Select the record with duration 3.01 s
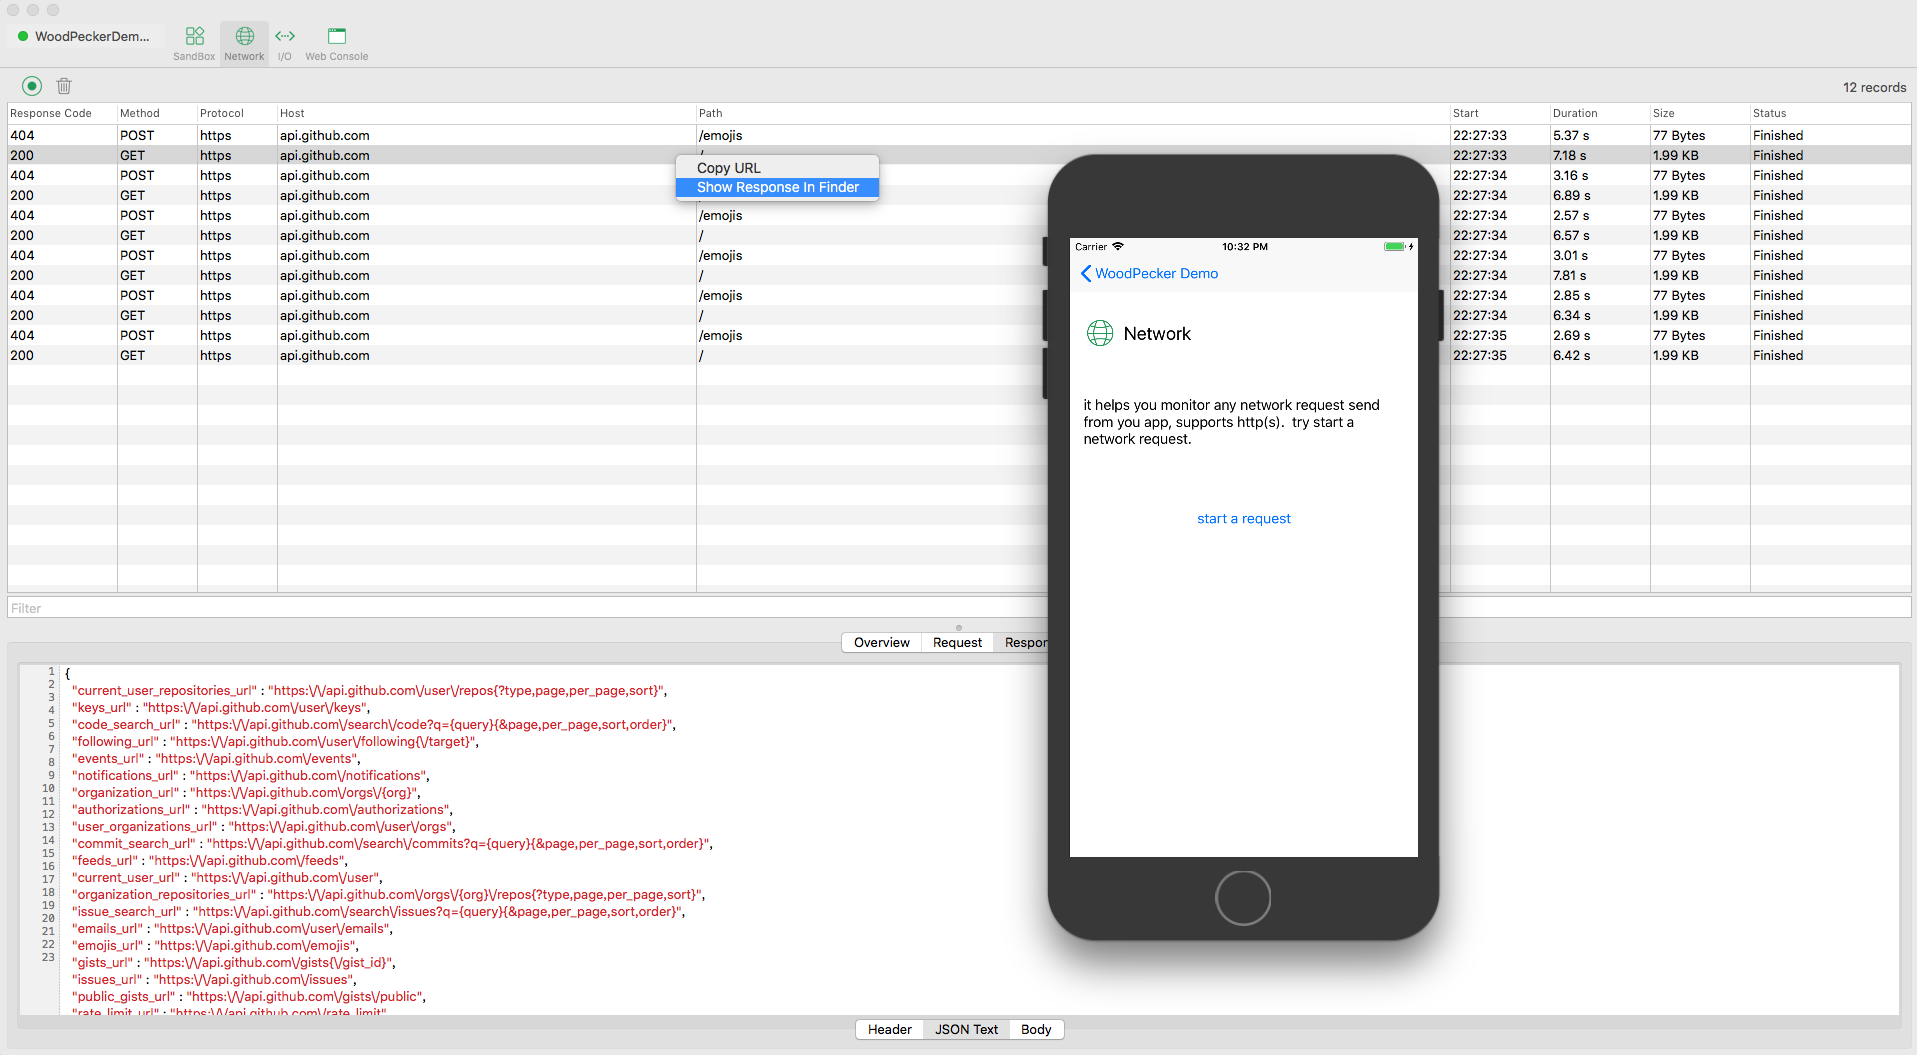 pos(959,255)
